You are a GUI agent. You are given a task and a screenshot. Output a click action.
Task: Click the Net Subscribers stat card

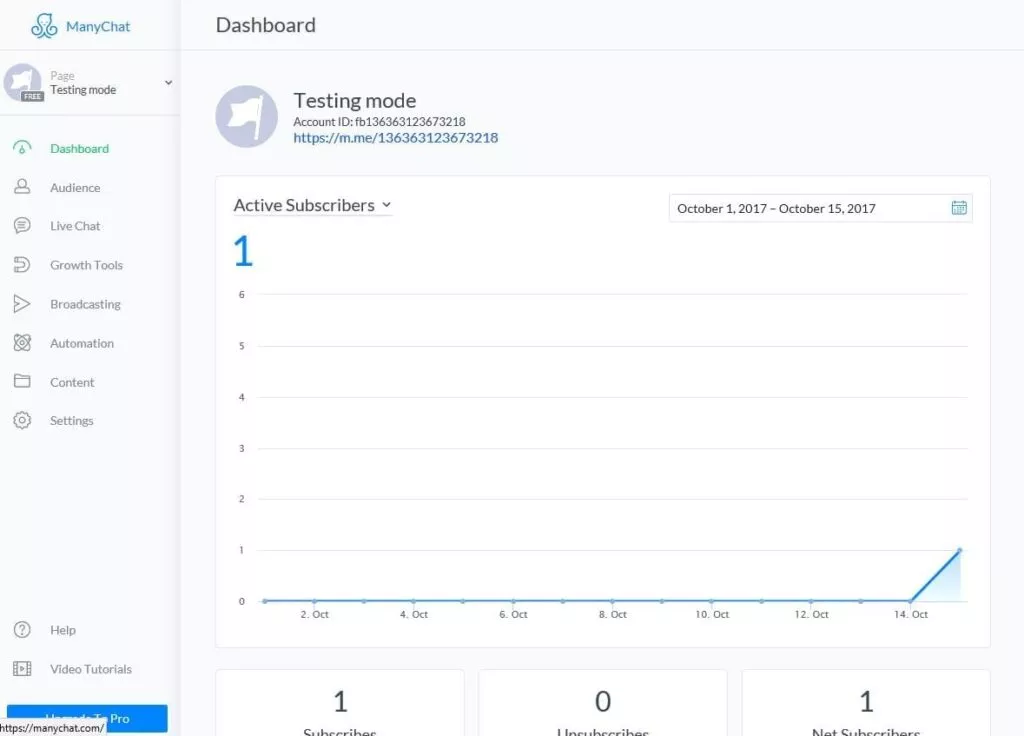point(865,703)
